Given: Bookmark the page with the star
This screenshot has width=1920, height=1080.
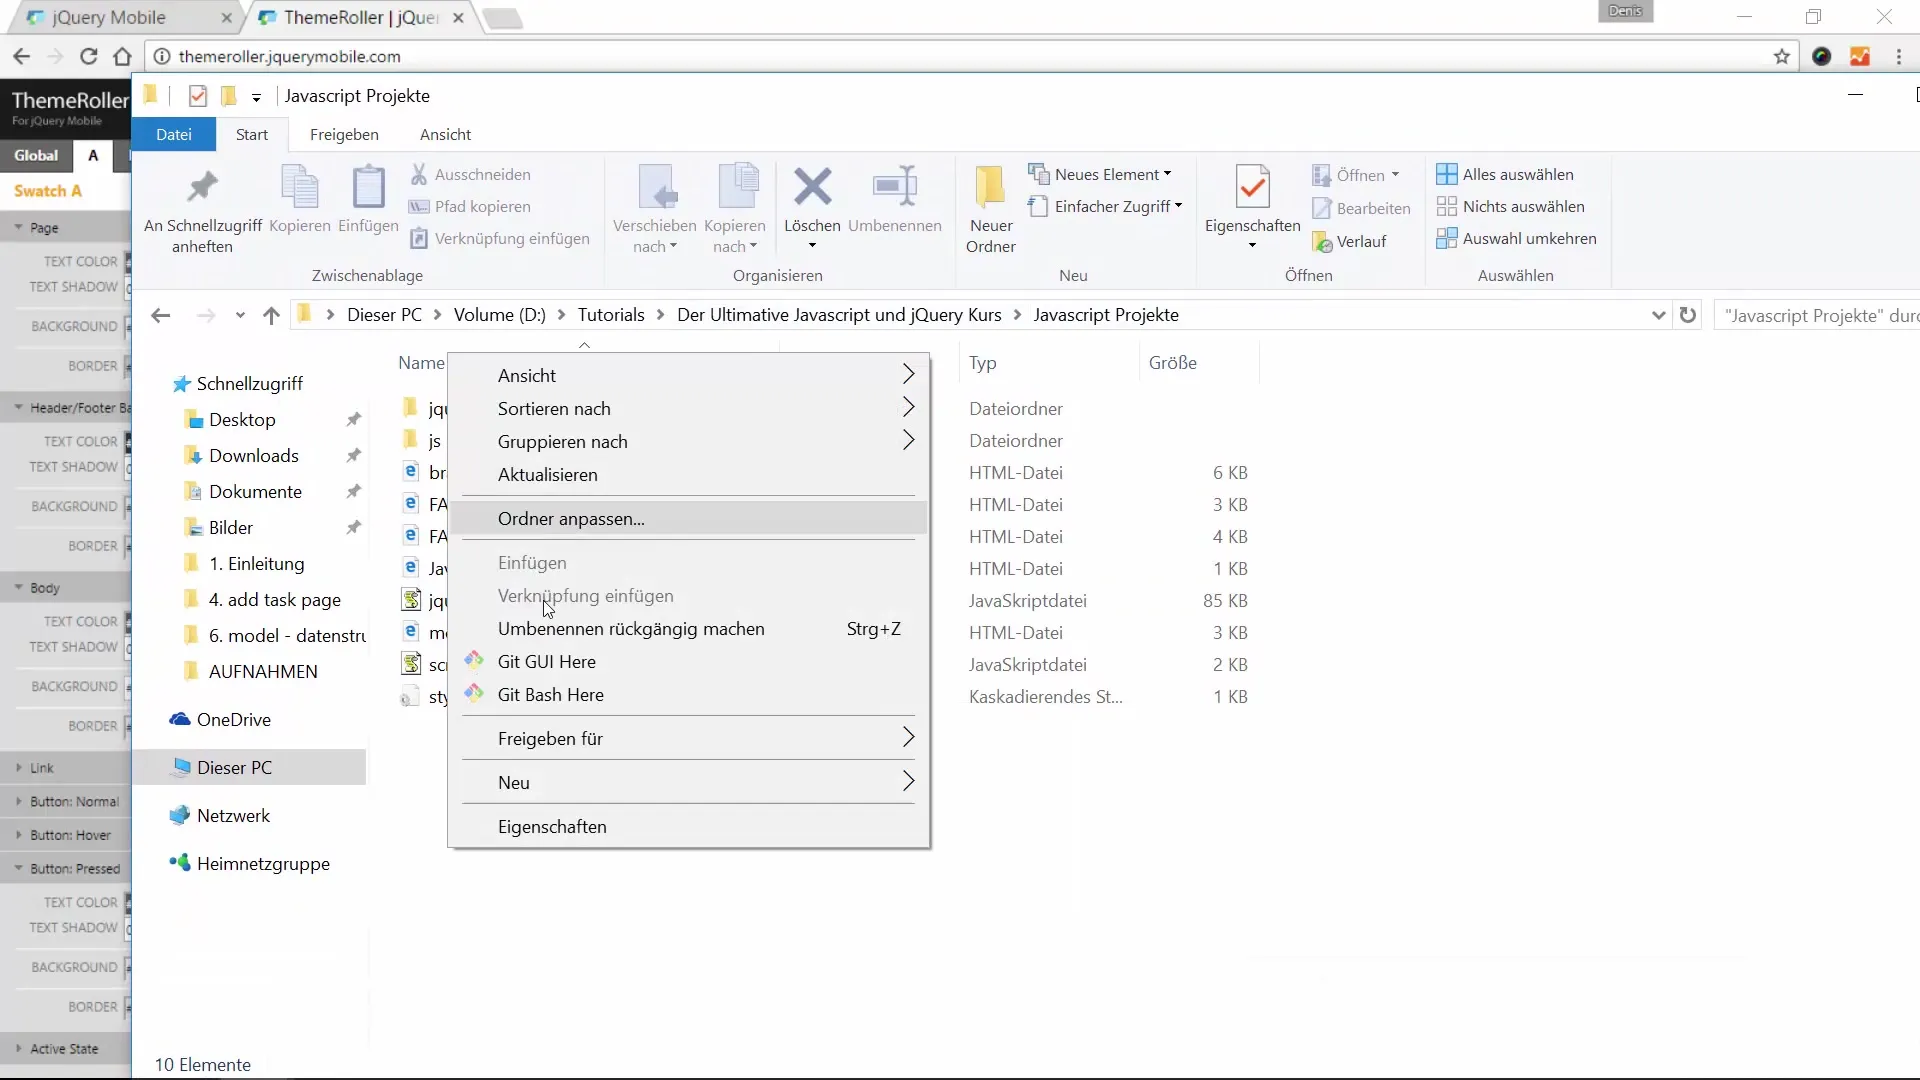Looking at the screenshot, I should (x=1781, y=56).
